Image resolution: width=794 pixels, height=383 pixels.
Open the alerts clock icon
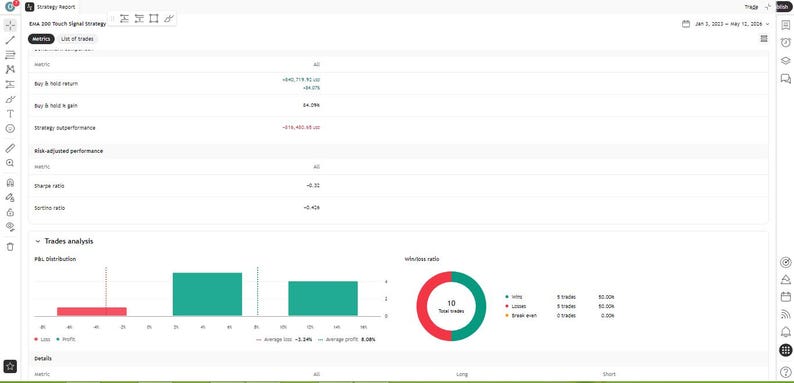(x=785, y=42)
